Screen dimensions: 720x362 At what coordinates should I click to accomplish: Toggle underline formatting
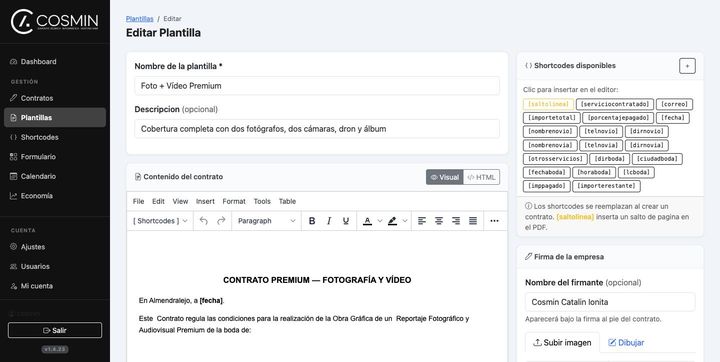click(x=346, y=221)
